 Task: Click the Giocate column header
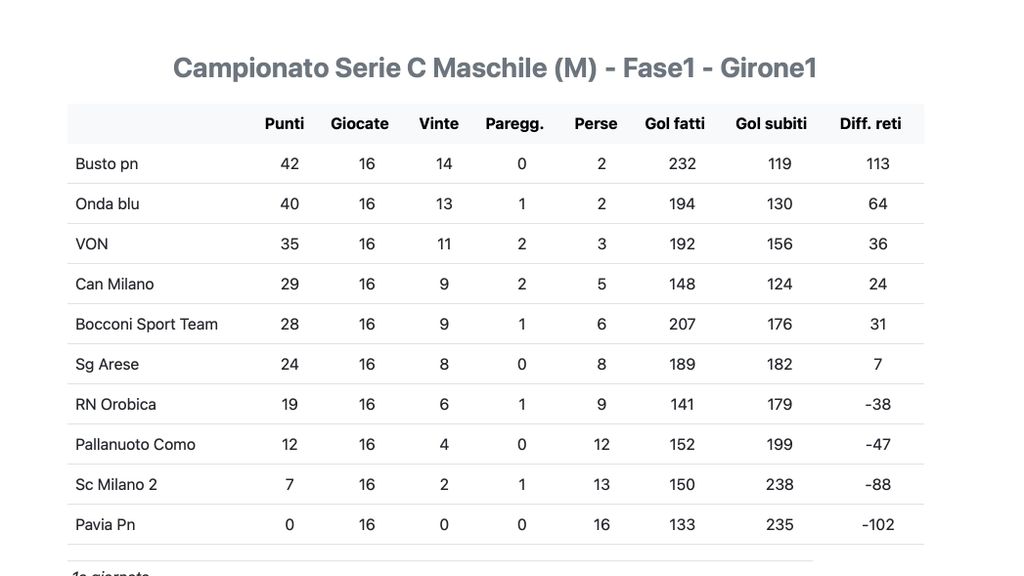pos(360,124)
